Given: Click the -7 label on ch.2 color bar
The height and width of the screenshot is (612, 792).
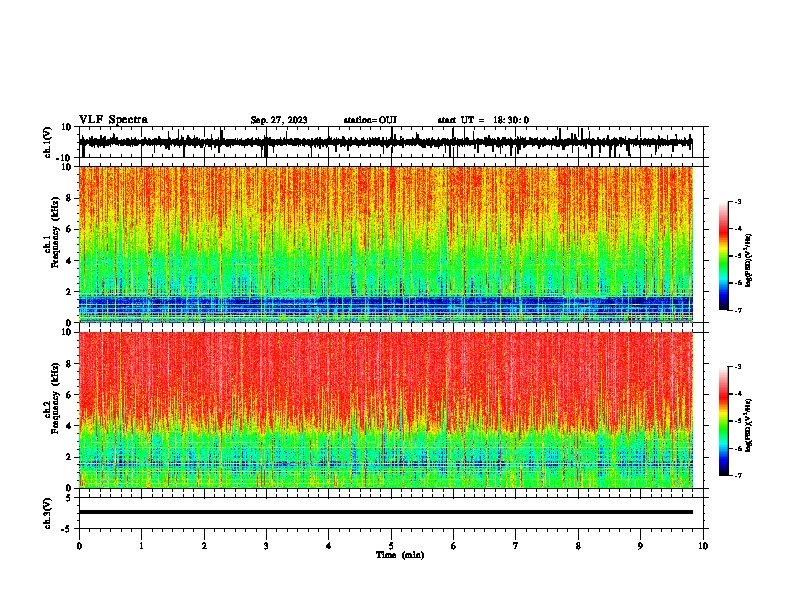Looking at the screenshot, I should 737,476.
